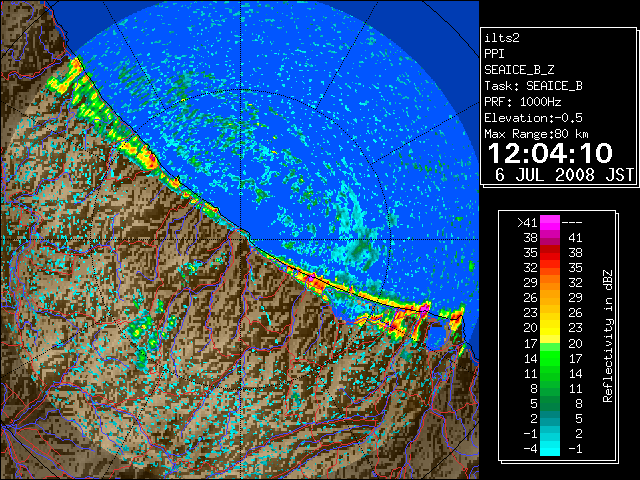Select the -4 legend value
Viewport: 640px width, 480px height.
(x=530, y=448)
